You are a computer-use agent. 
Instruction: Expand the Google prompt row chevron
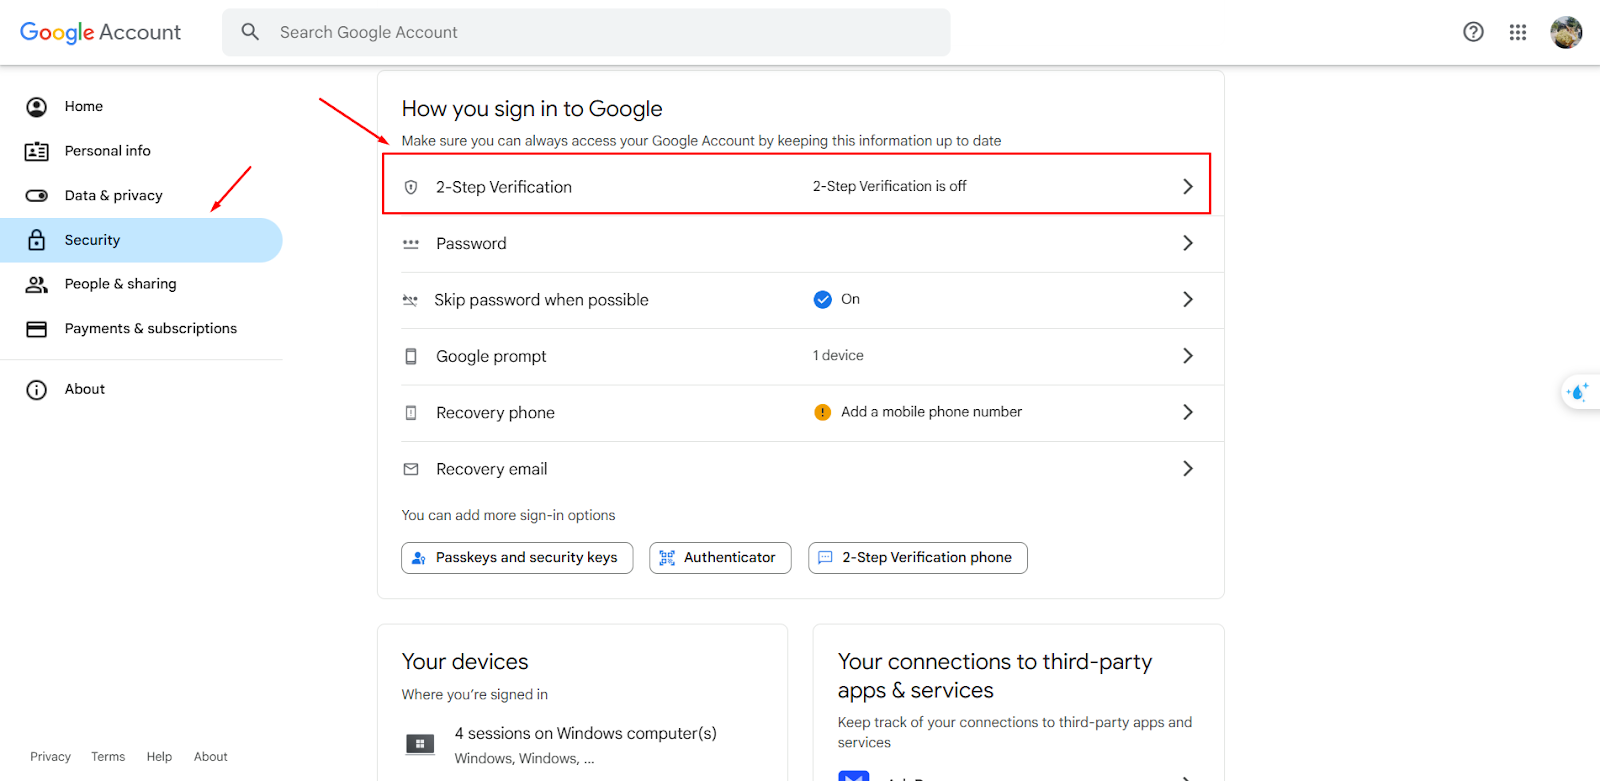pyautogui.click(x=1188, y=356)
